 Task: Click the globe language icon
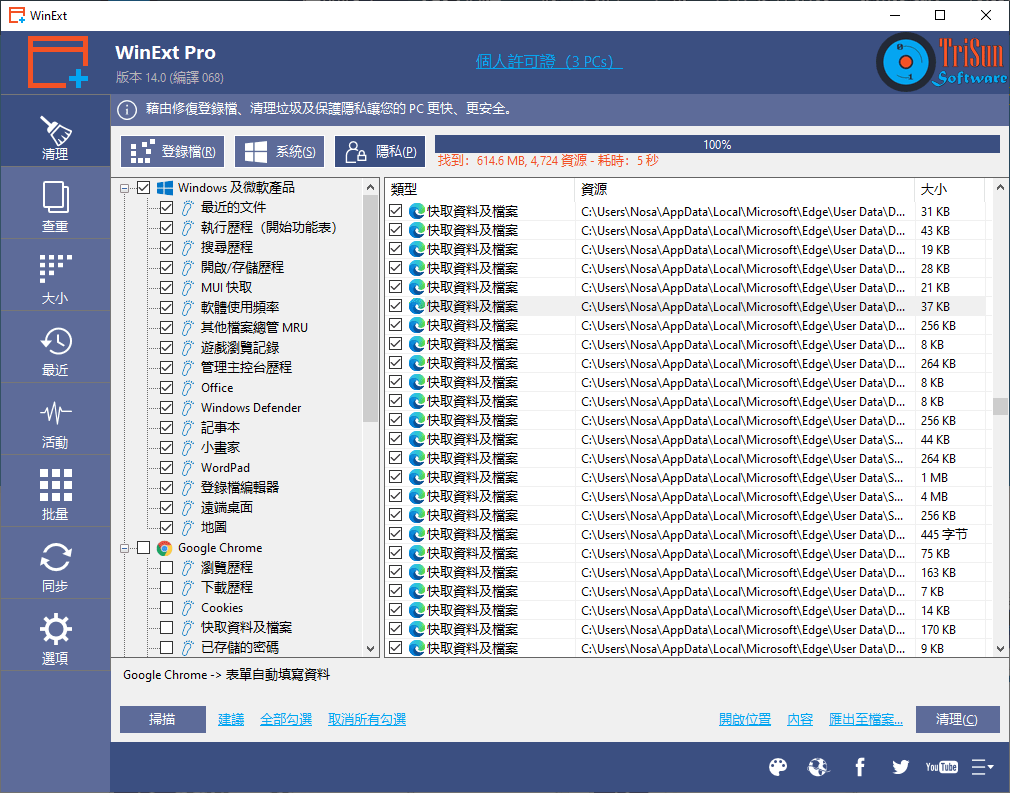pos(818,767)
